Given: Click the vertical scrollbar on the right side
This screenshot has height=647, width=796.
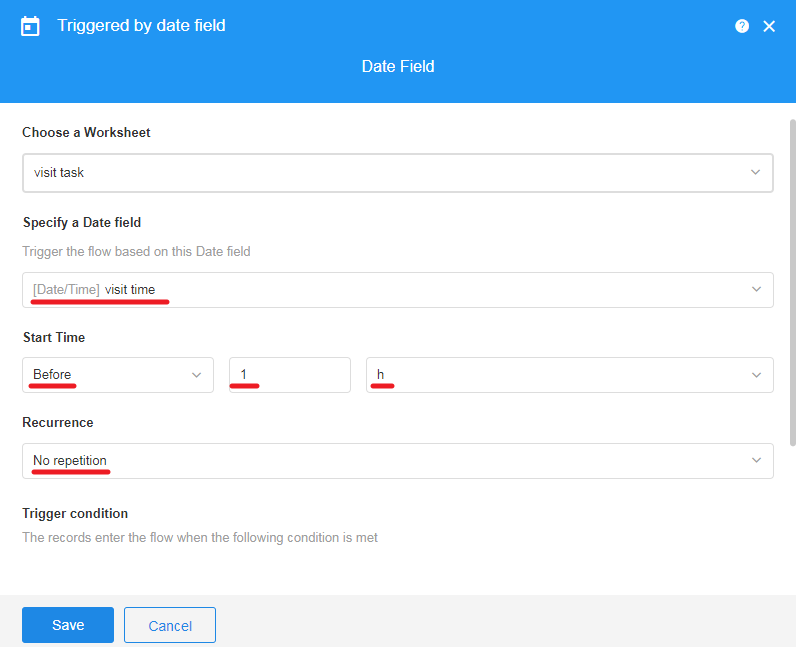Looking at the screenshot, I should [x=792, y=280].
